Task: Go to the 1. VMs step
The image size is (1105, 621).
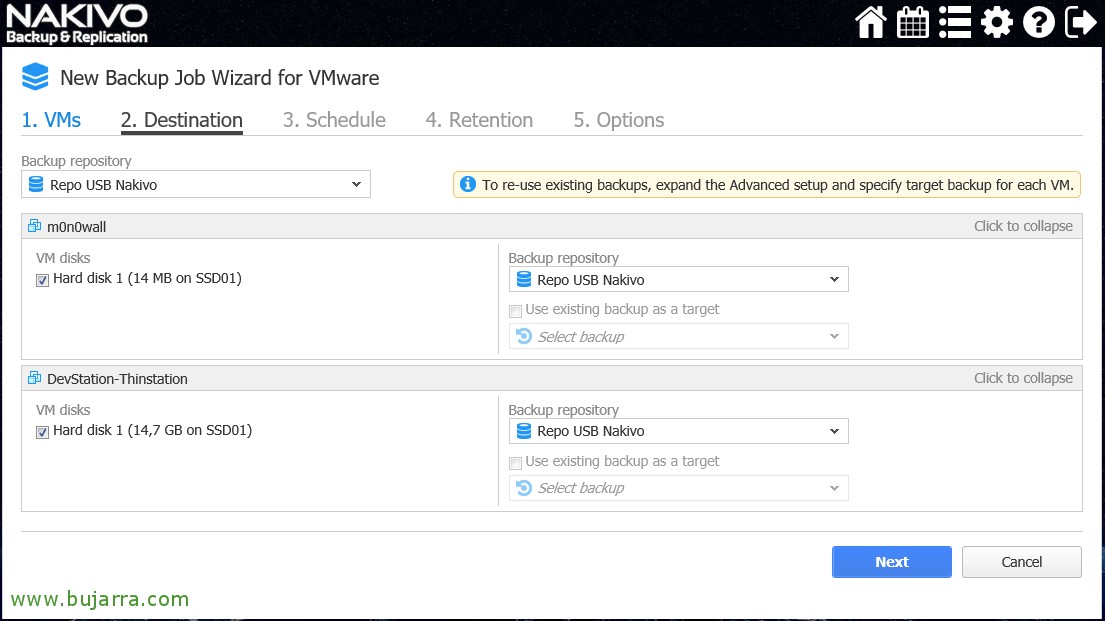Action: pos(51,120)
